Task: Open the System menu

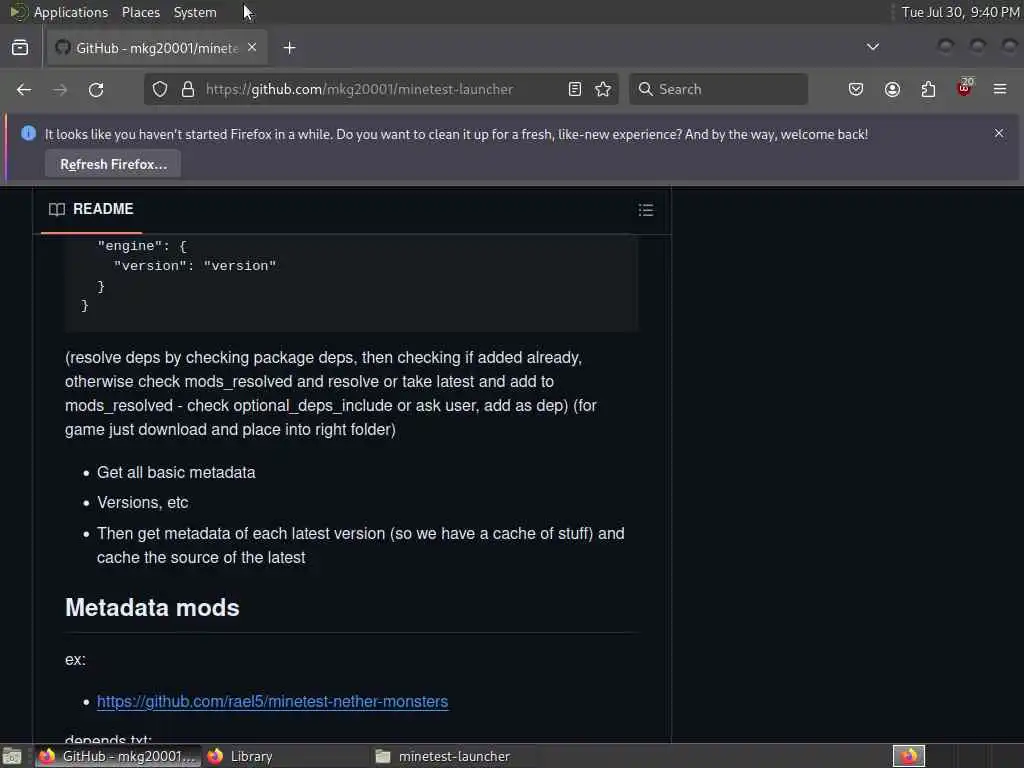Action: tap(195, 12)
